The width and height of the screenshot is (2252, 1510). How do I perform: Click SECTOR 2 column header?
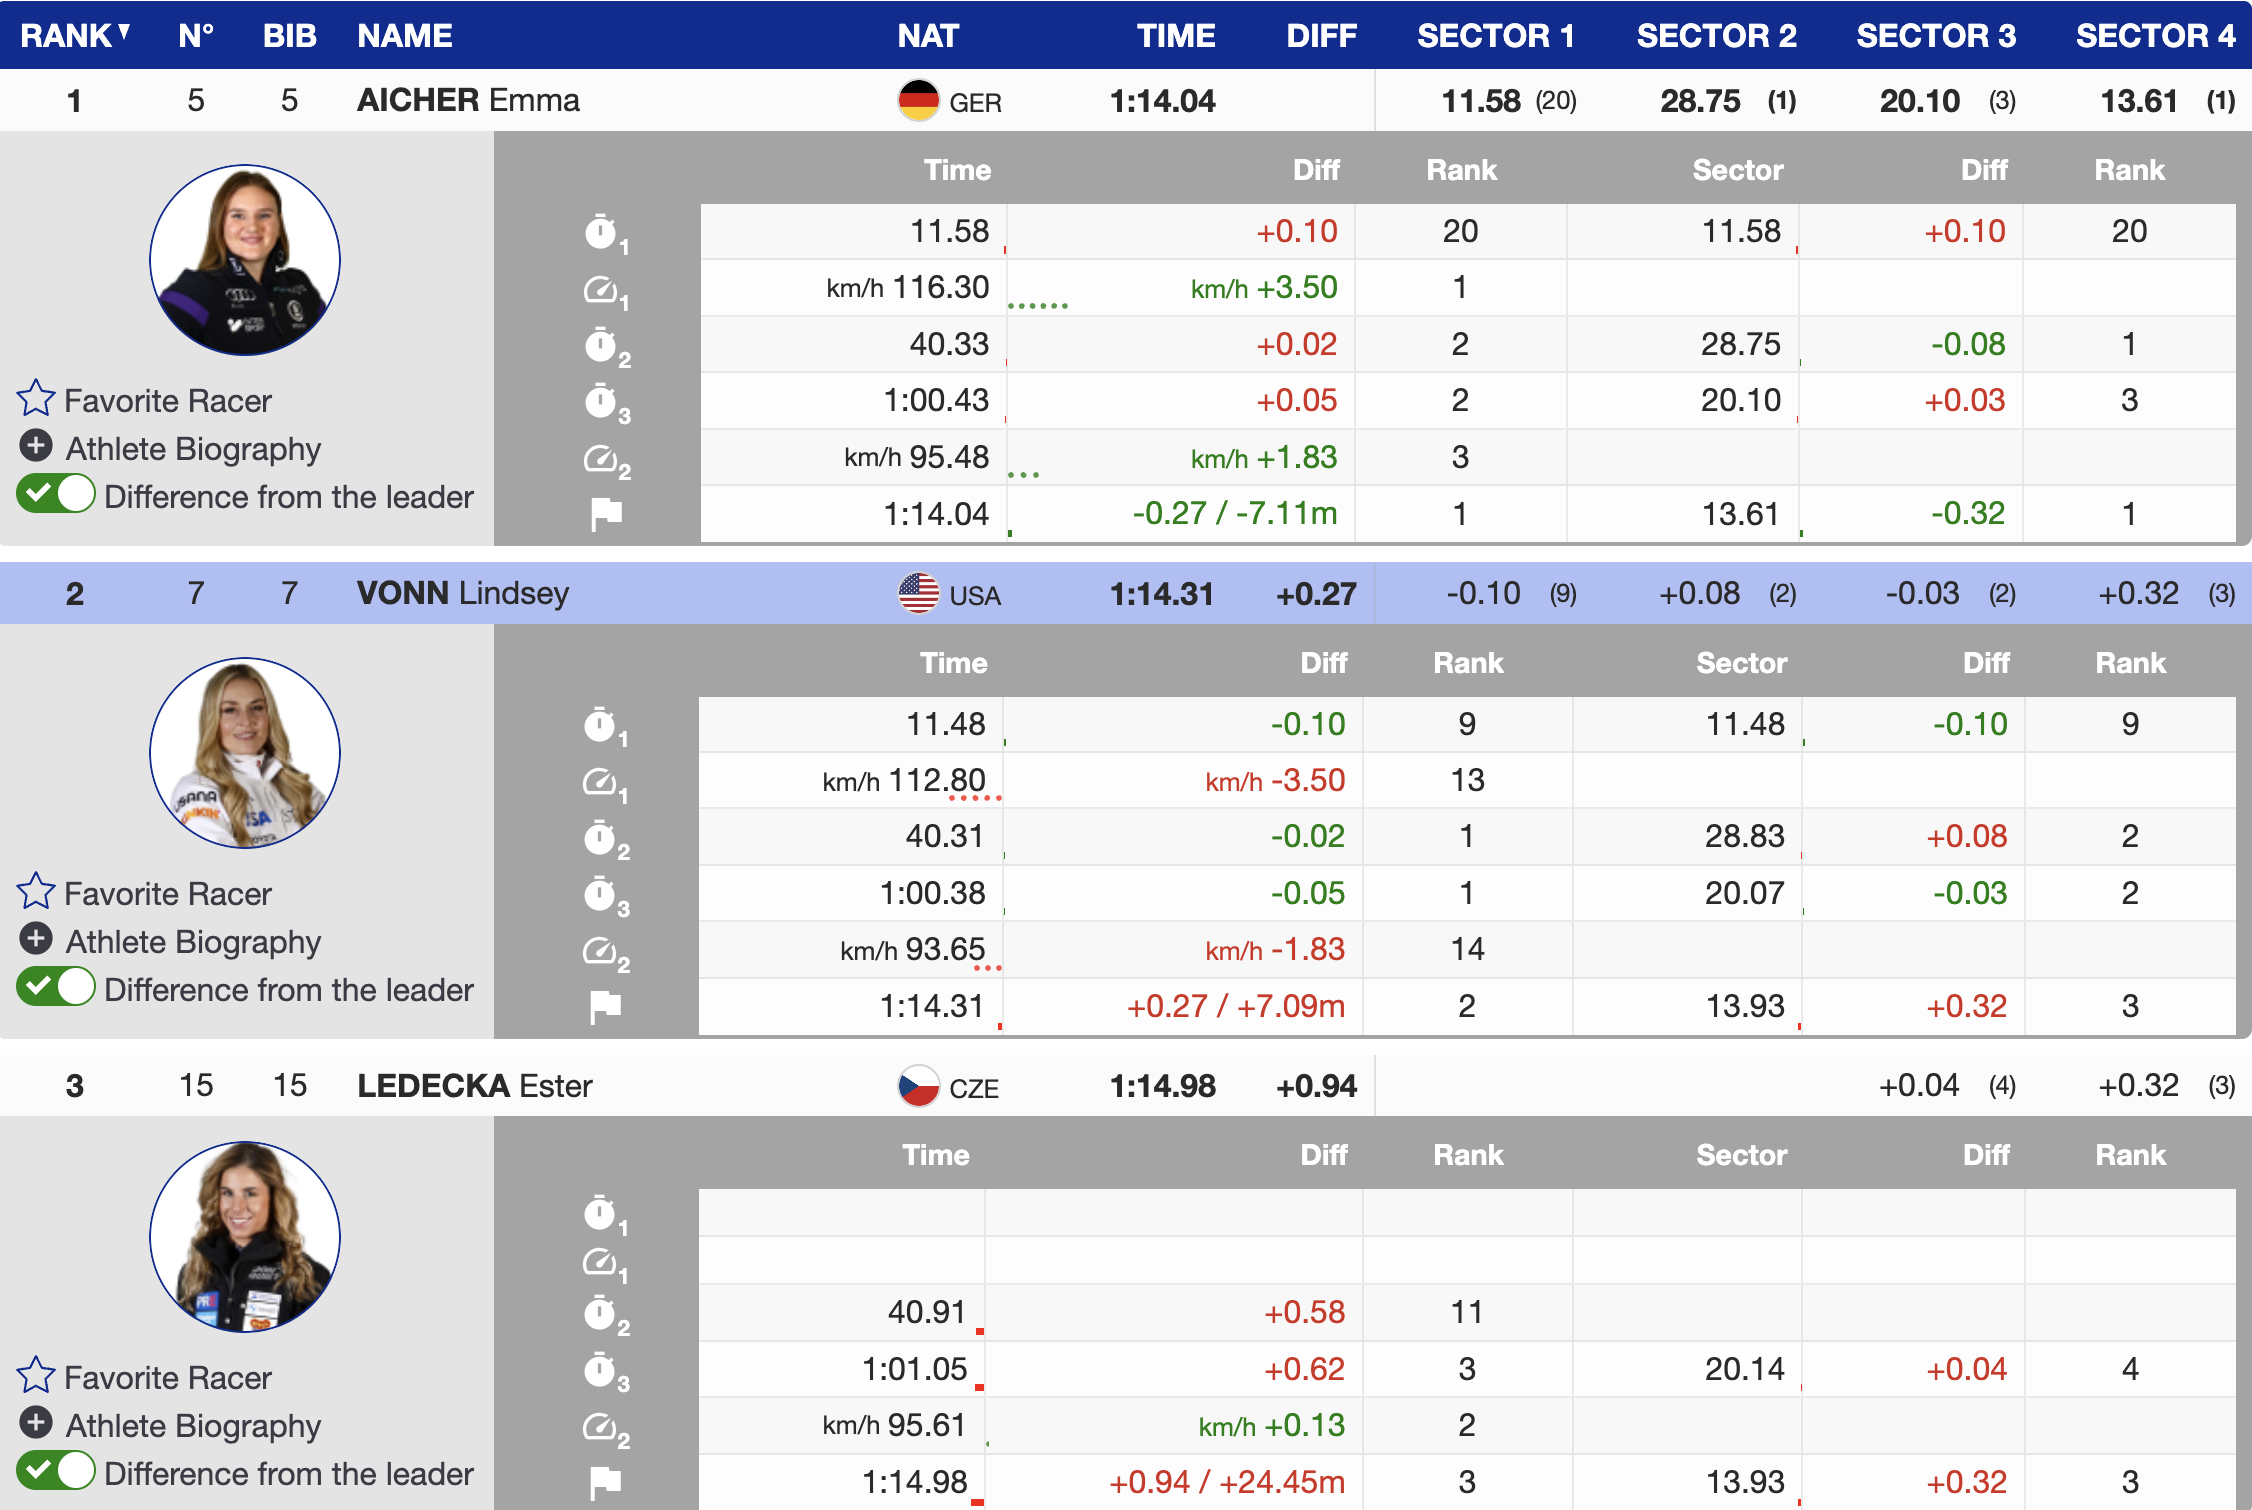pos(1716,35)
